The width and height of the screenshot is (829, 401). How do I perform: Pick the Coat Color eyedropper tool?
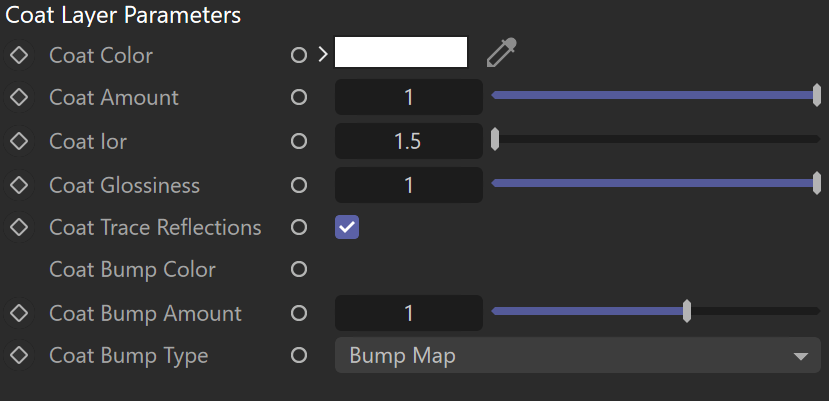click(x=501, y=53)
